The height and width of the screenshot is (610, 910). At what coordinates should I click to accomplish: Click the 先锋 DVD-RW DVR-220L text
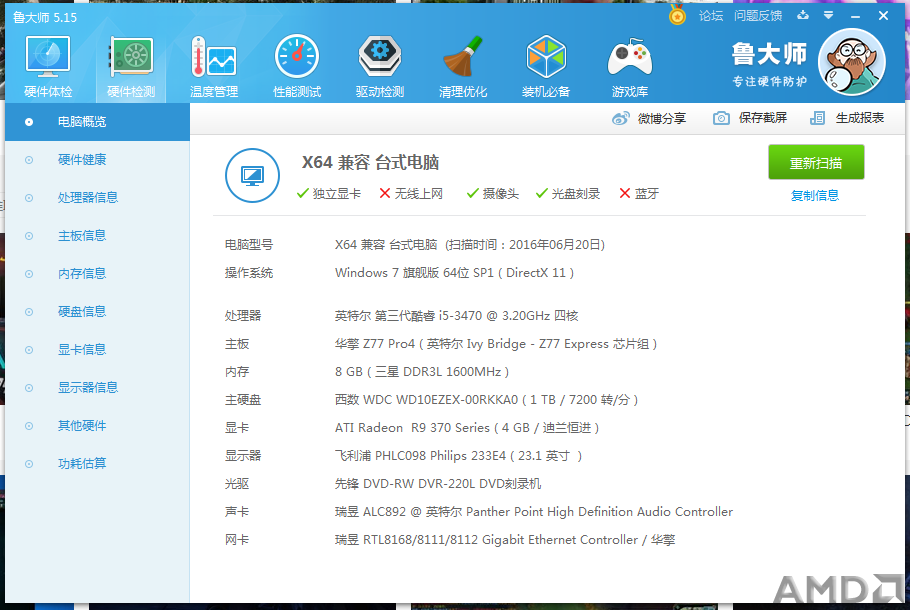click(x=438, y=483)
